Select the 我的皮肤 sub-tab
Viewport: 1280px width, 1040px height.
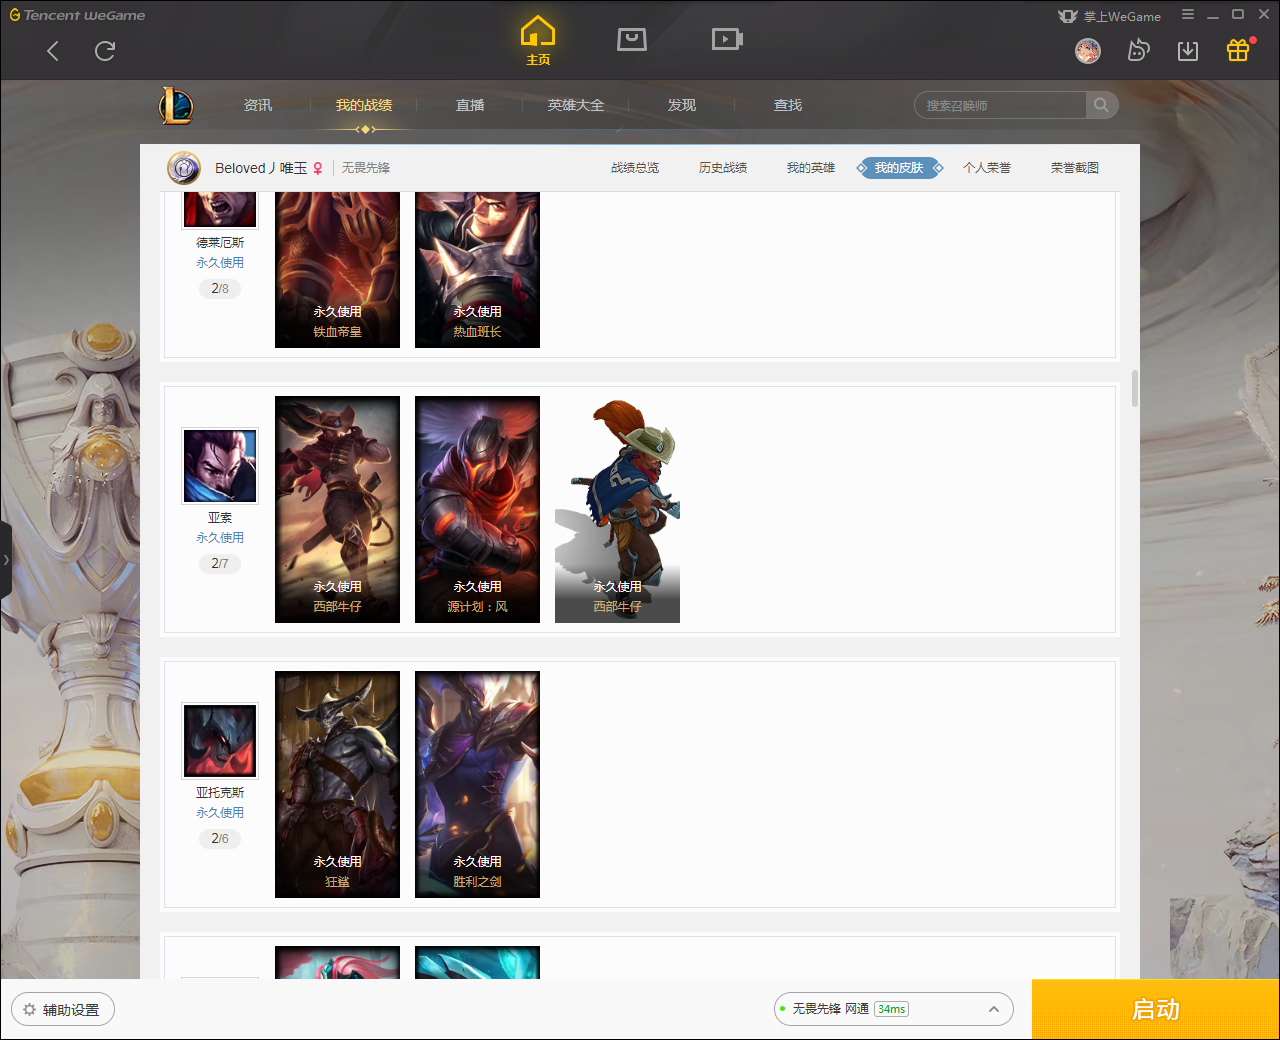click(x=899, y=168)
